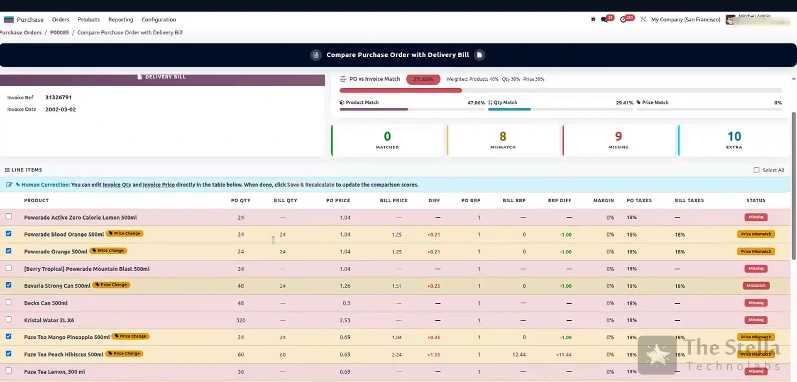Click the 27.65% match score badge
797x382 pixels.
coord(423,79)
